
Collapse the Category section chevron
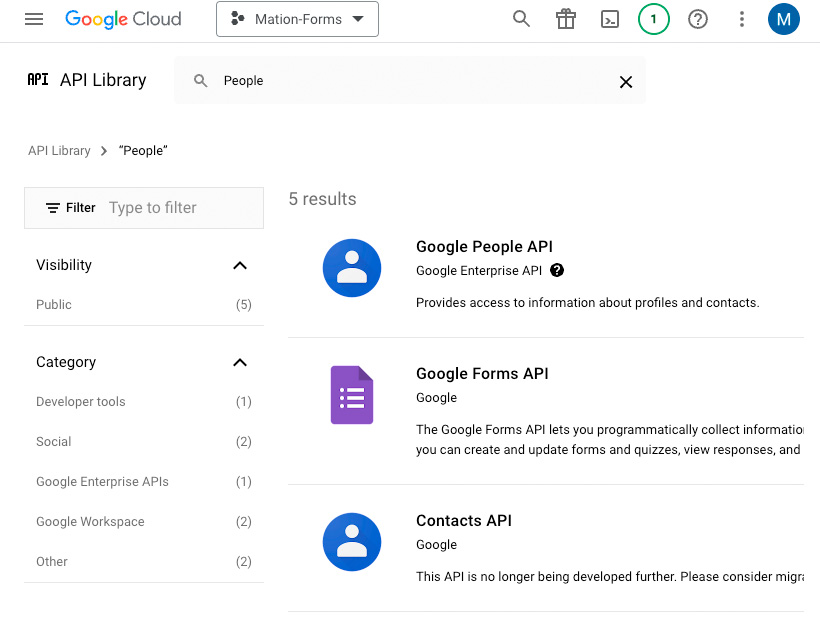pos(240,362)
